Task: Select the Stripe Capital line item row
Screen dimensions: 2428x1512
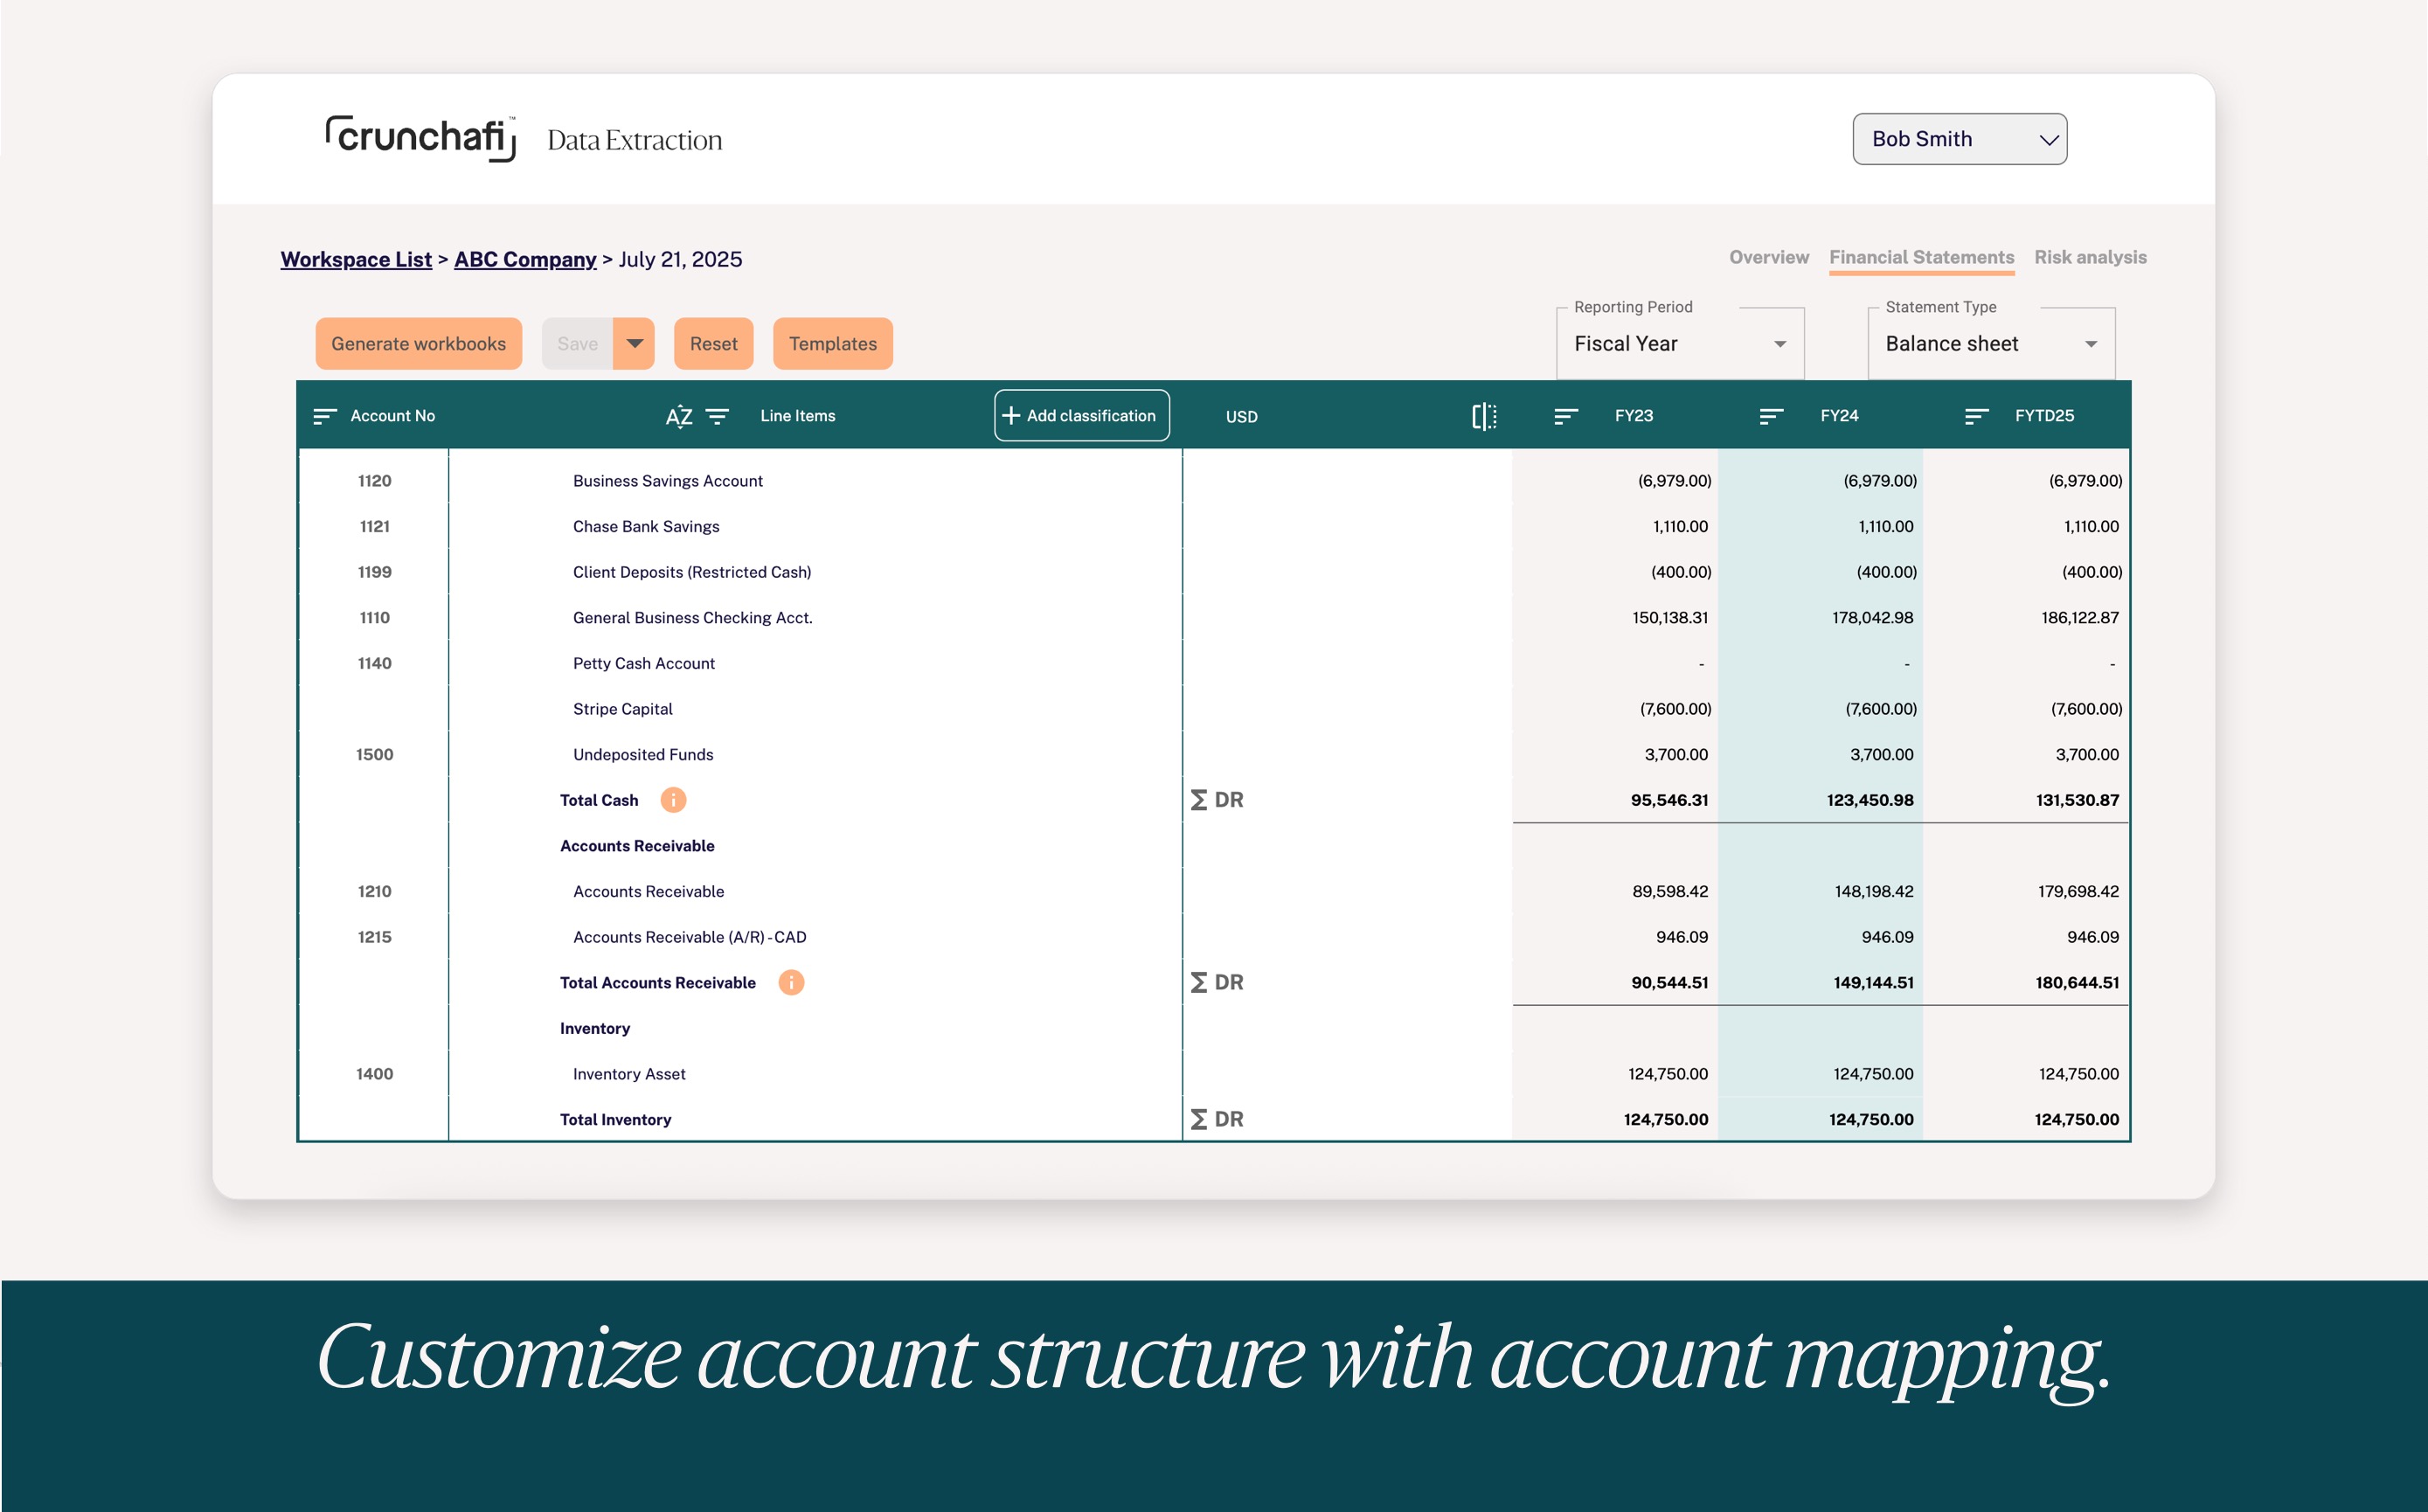Action: tap(622, 709)
